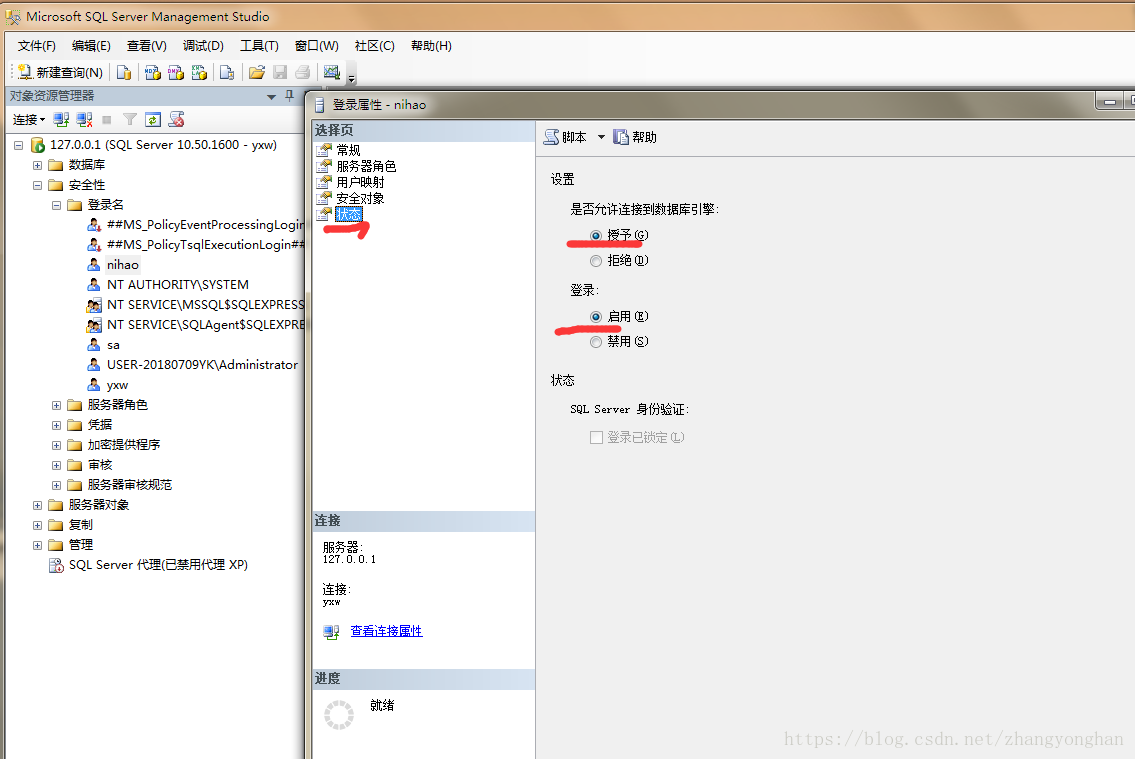The image size is (1135, 759).
Task: Open the 查看(V) menu
Action: click(147, 46)
